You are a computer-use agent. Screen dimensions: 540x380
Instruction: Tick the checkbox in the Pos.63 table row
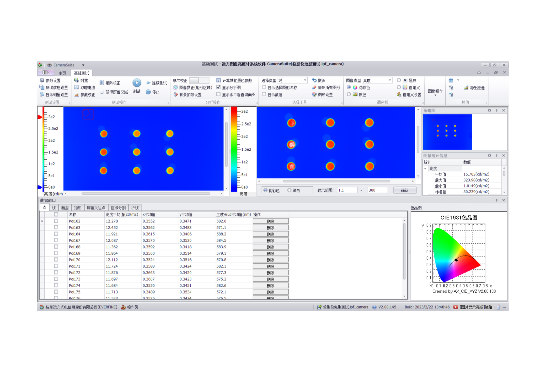pos(56,227)
